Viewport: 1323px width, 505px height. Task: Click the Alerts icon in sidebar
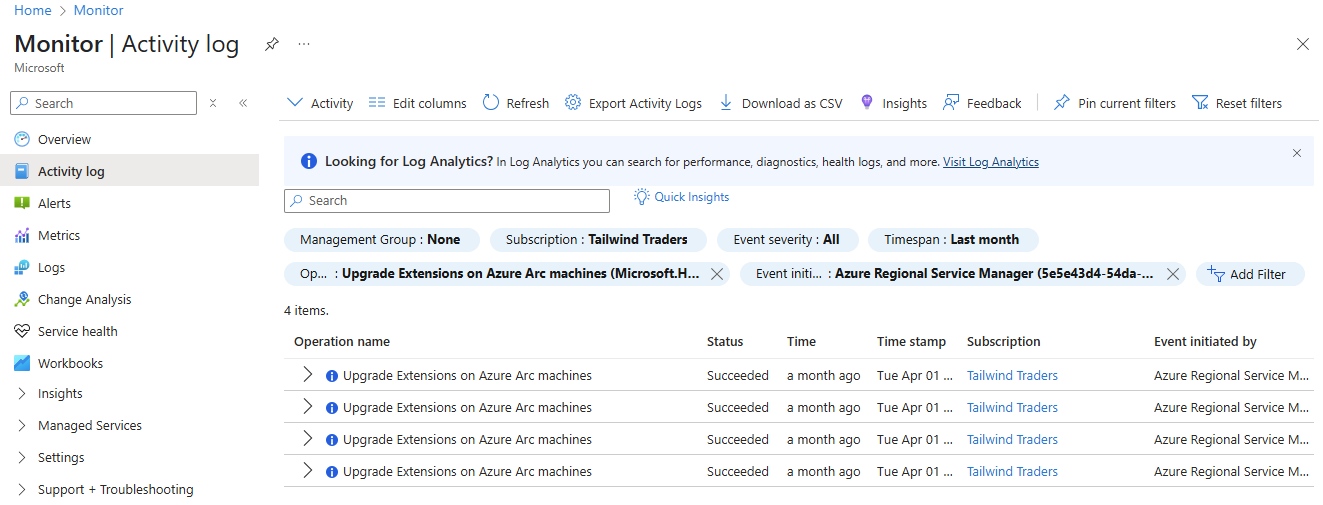22,203
